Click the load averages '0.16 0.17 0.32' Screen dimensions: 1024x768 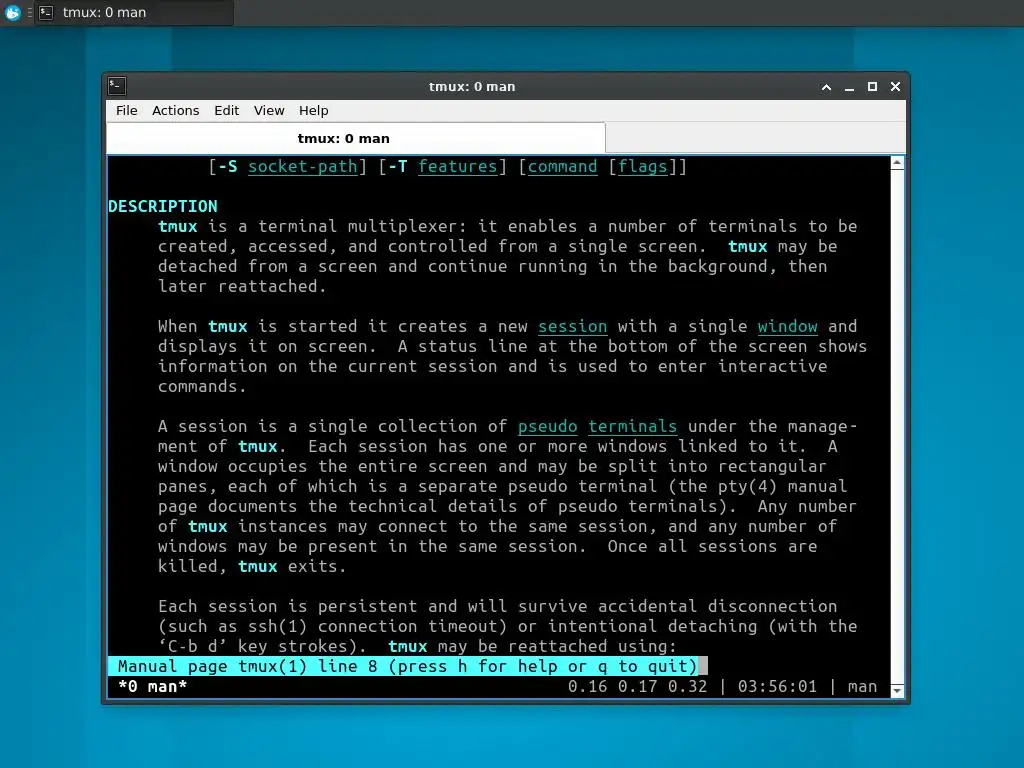click(637, 686)
